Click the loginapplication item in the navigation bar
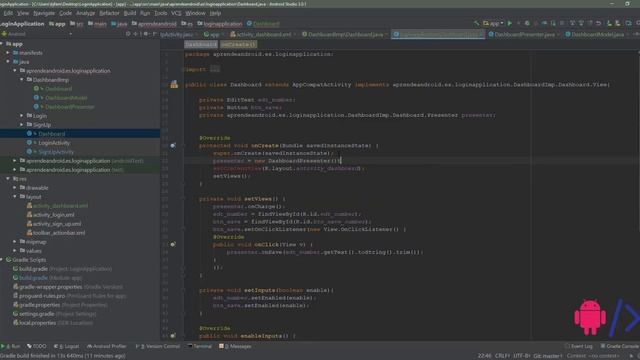 (220, 24)
